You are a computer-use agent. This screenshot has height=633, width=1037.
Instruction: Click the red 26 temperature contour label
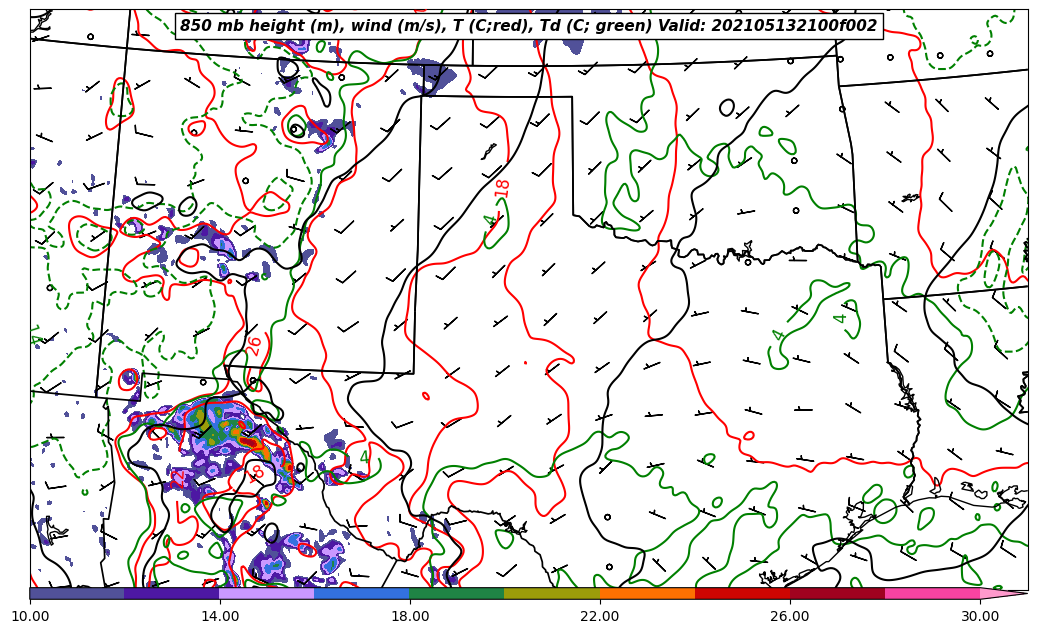pos(254,346)
